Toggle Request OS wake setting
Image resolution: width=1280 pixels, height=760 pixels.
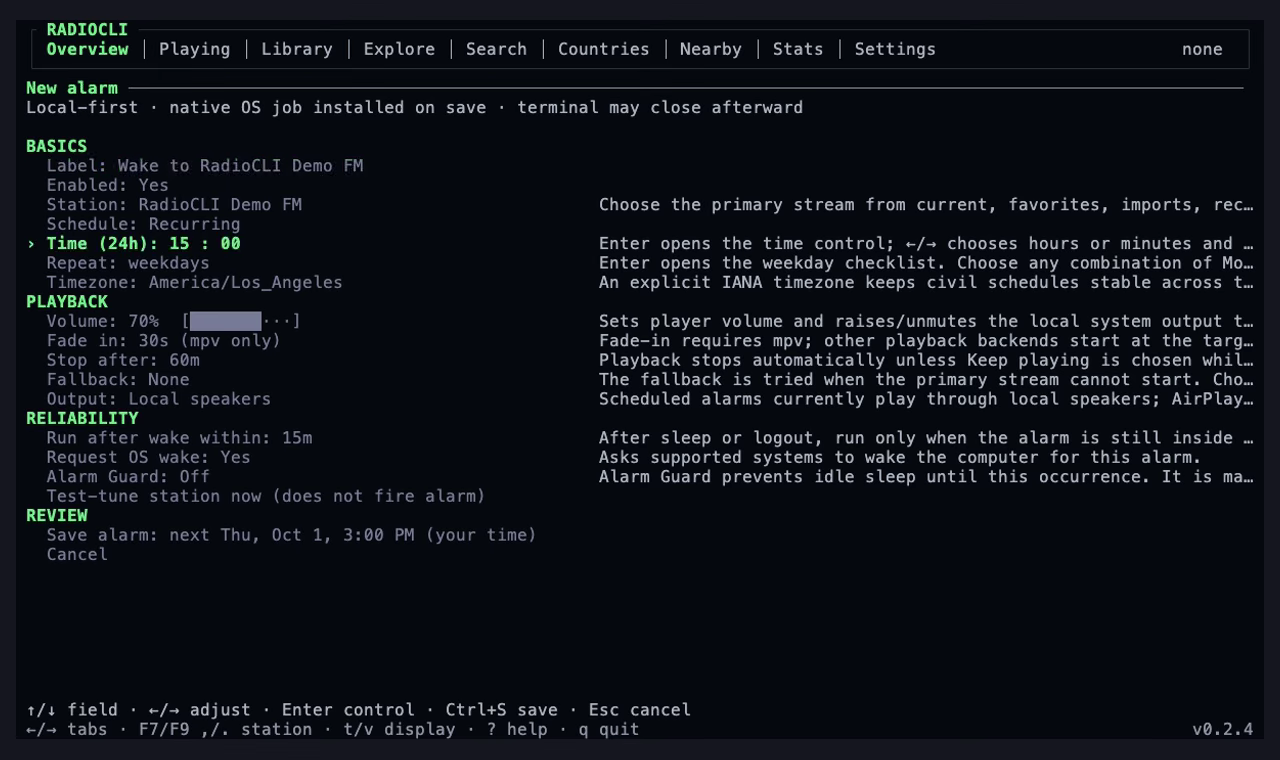tap(149, 457)
